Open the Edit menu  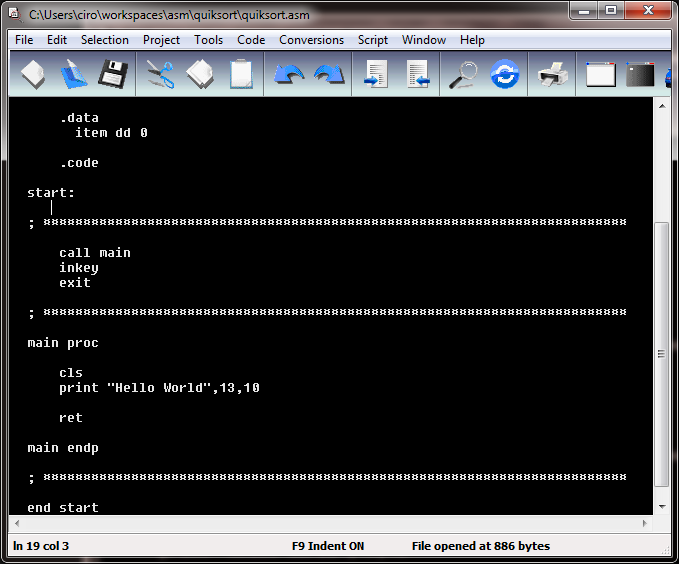pos(57,40)
